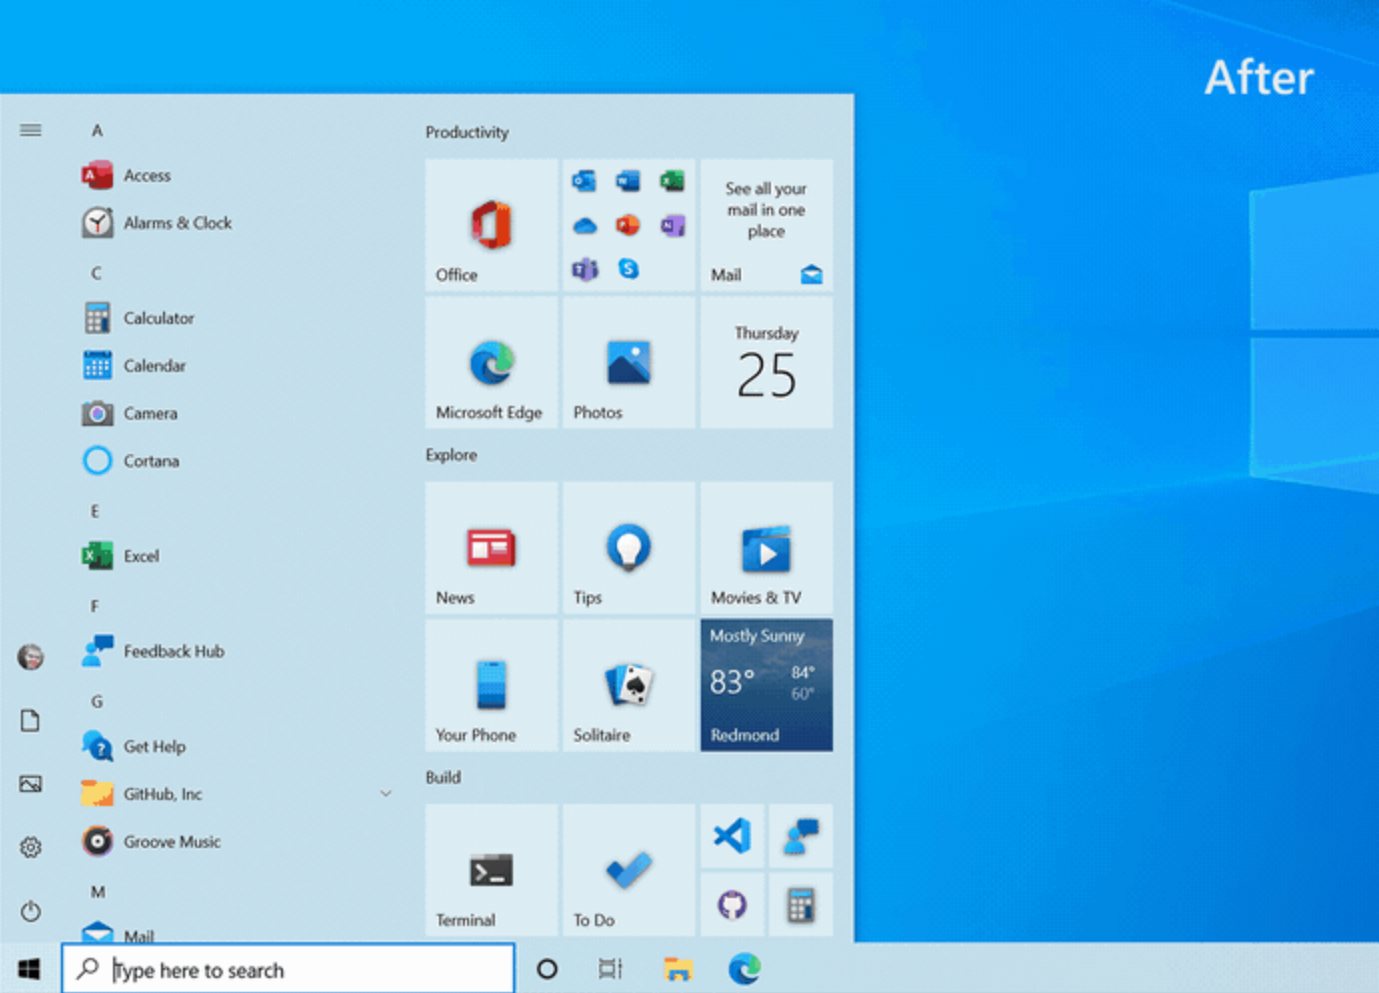Open Teams from the Office apps folder tile
The height and width of the screenshot is (993, 1379).
tap(584, 269)
